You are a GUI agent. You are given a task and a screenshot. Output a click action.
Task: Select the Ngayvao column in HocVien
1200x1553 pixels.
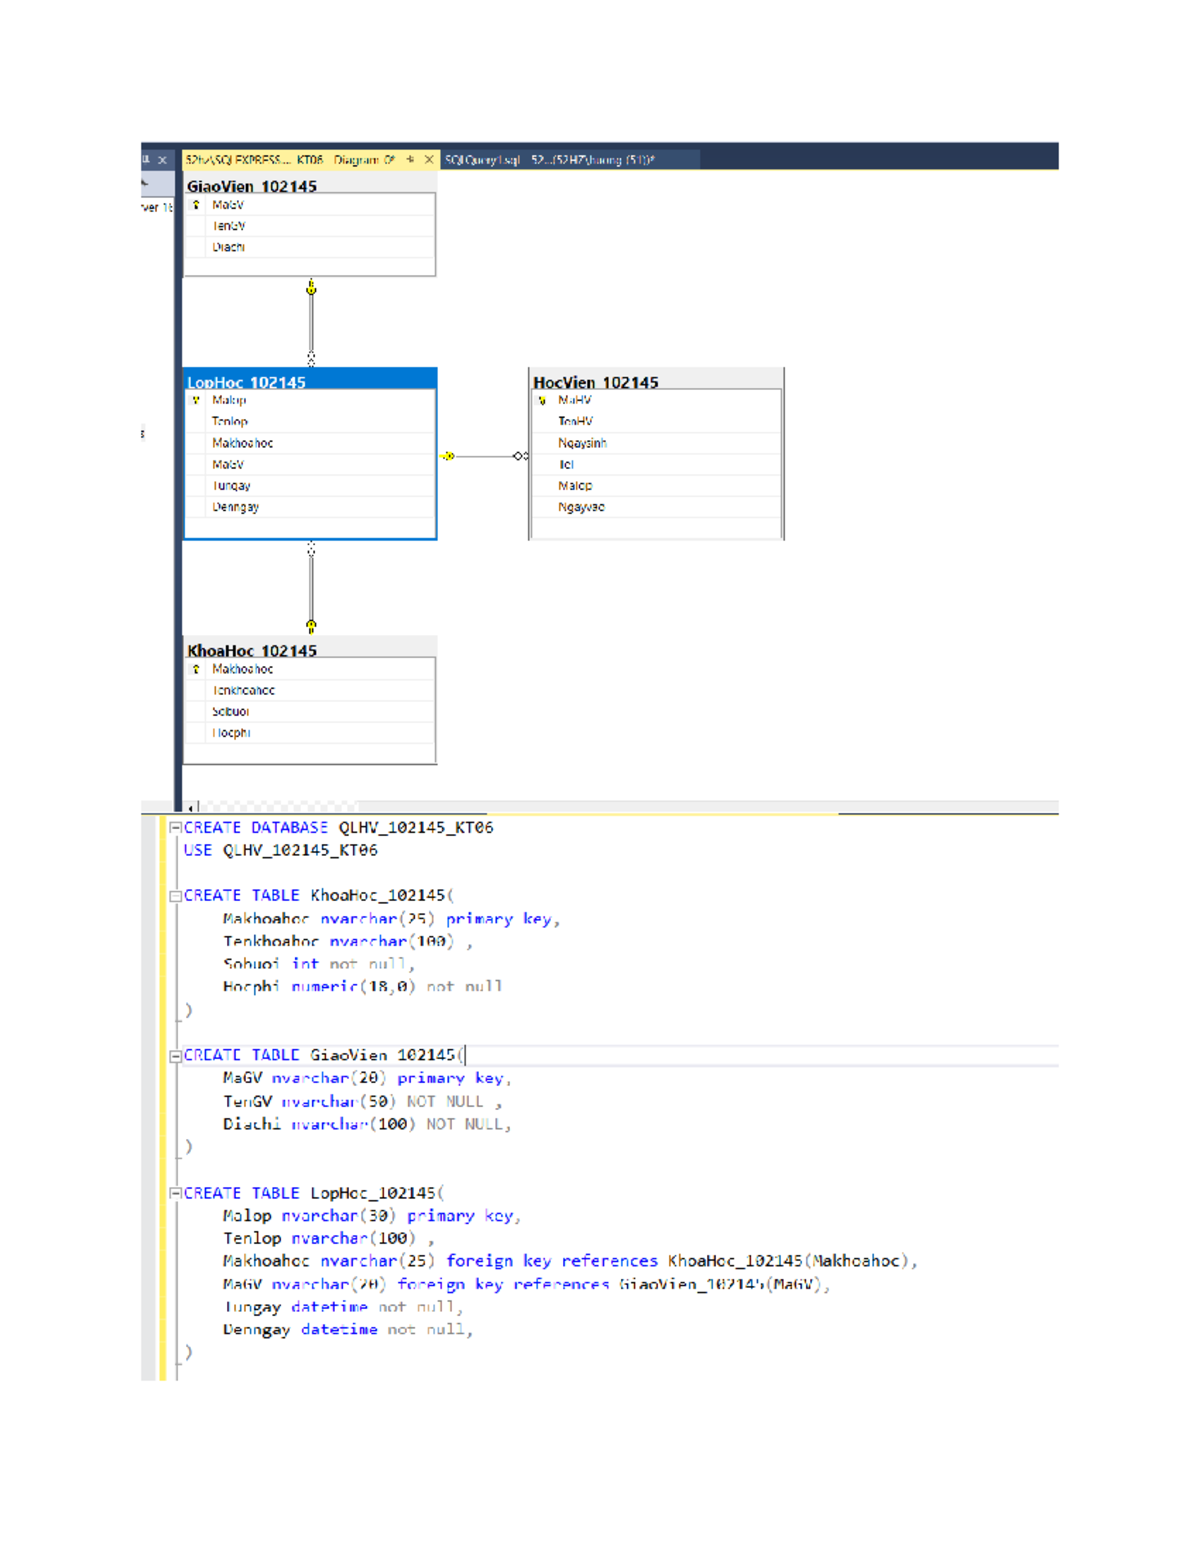(x=656, y=507)
